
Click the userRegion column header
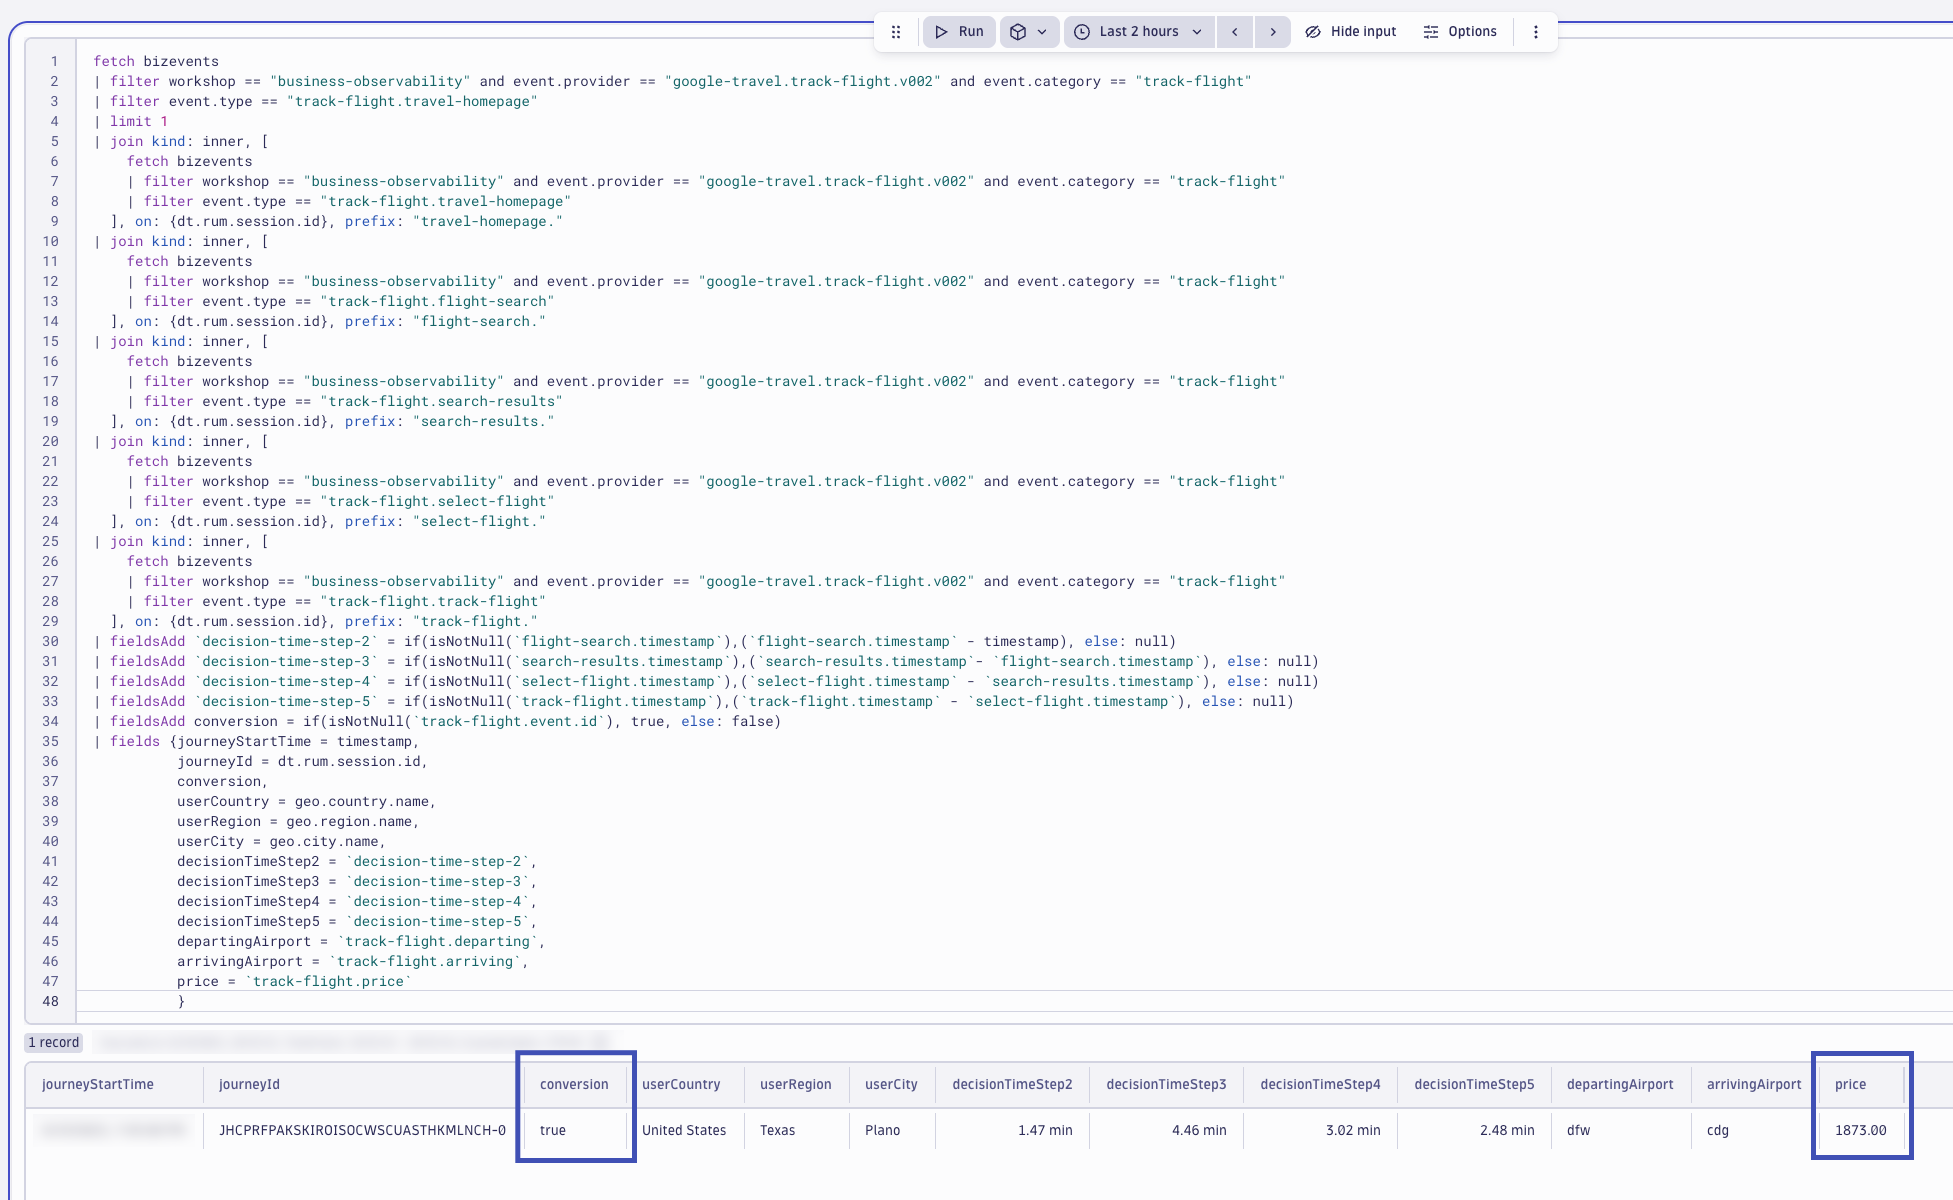[796, 1085]
